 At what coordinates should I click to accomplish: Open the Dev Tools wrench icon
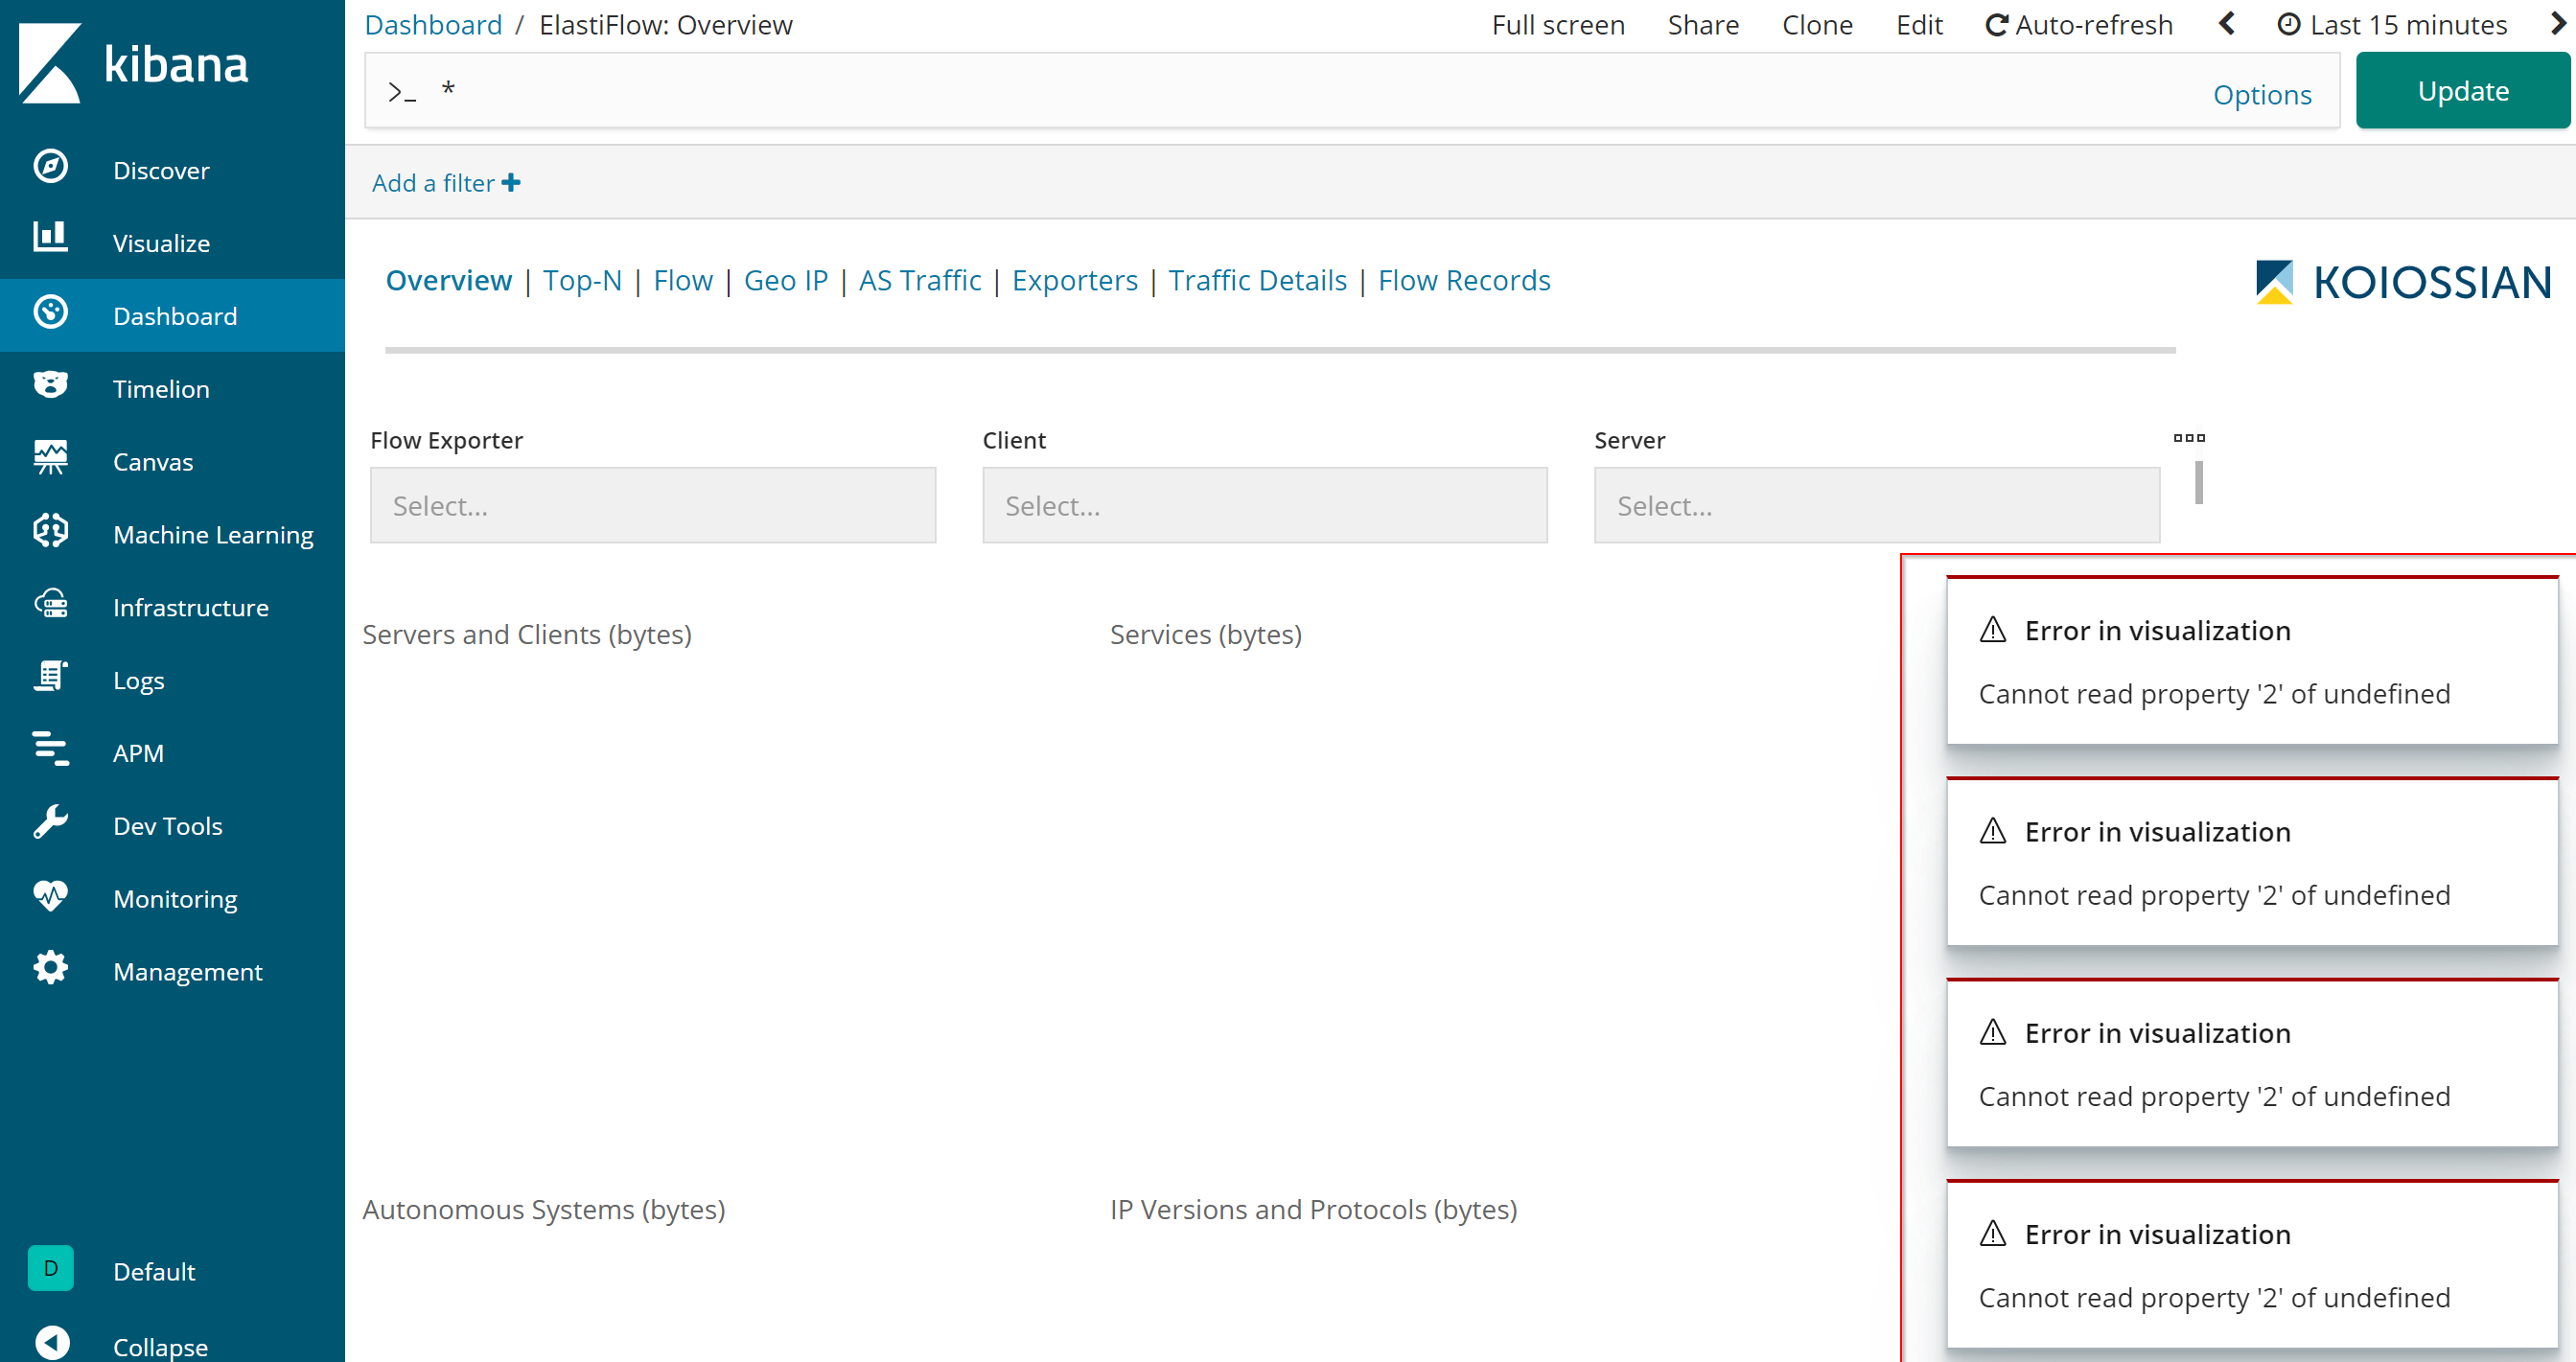click(x=50, y=823)
